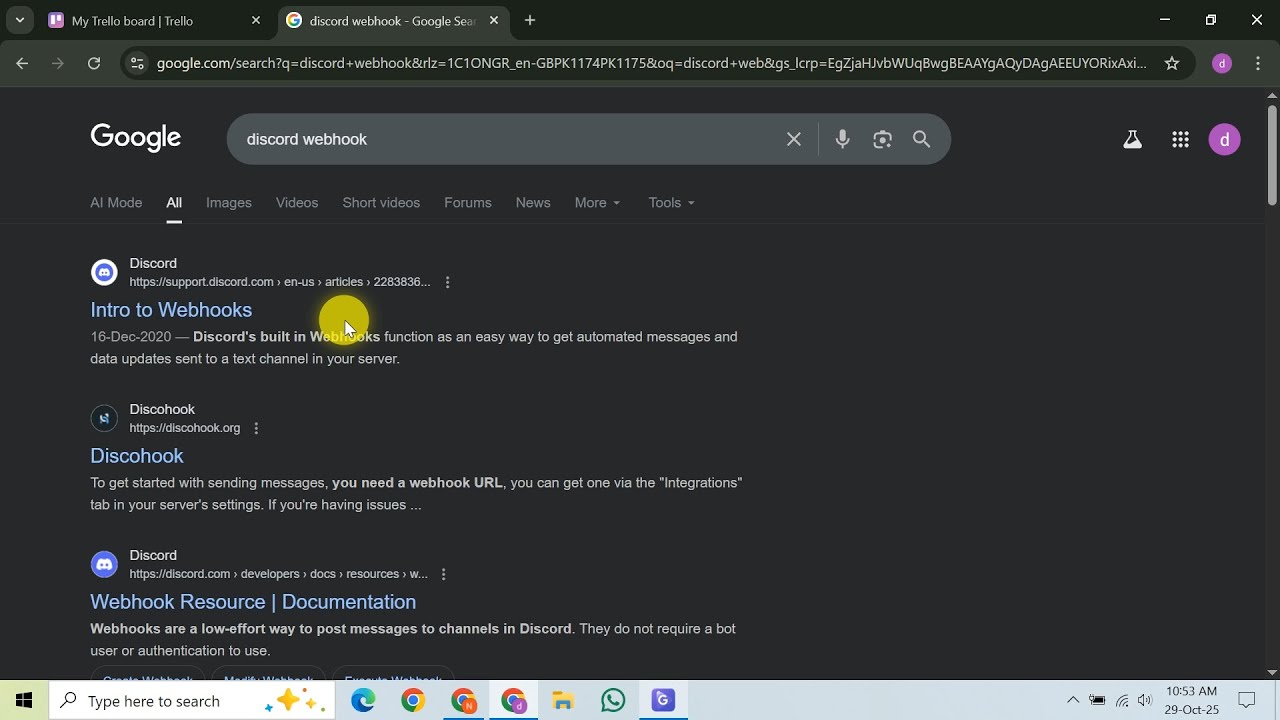Viewport: 1280px width, 720px height.
Task: Submit search with magnifier icon
Action: click(x=922, y=139)
